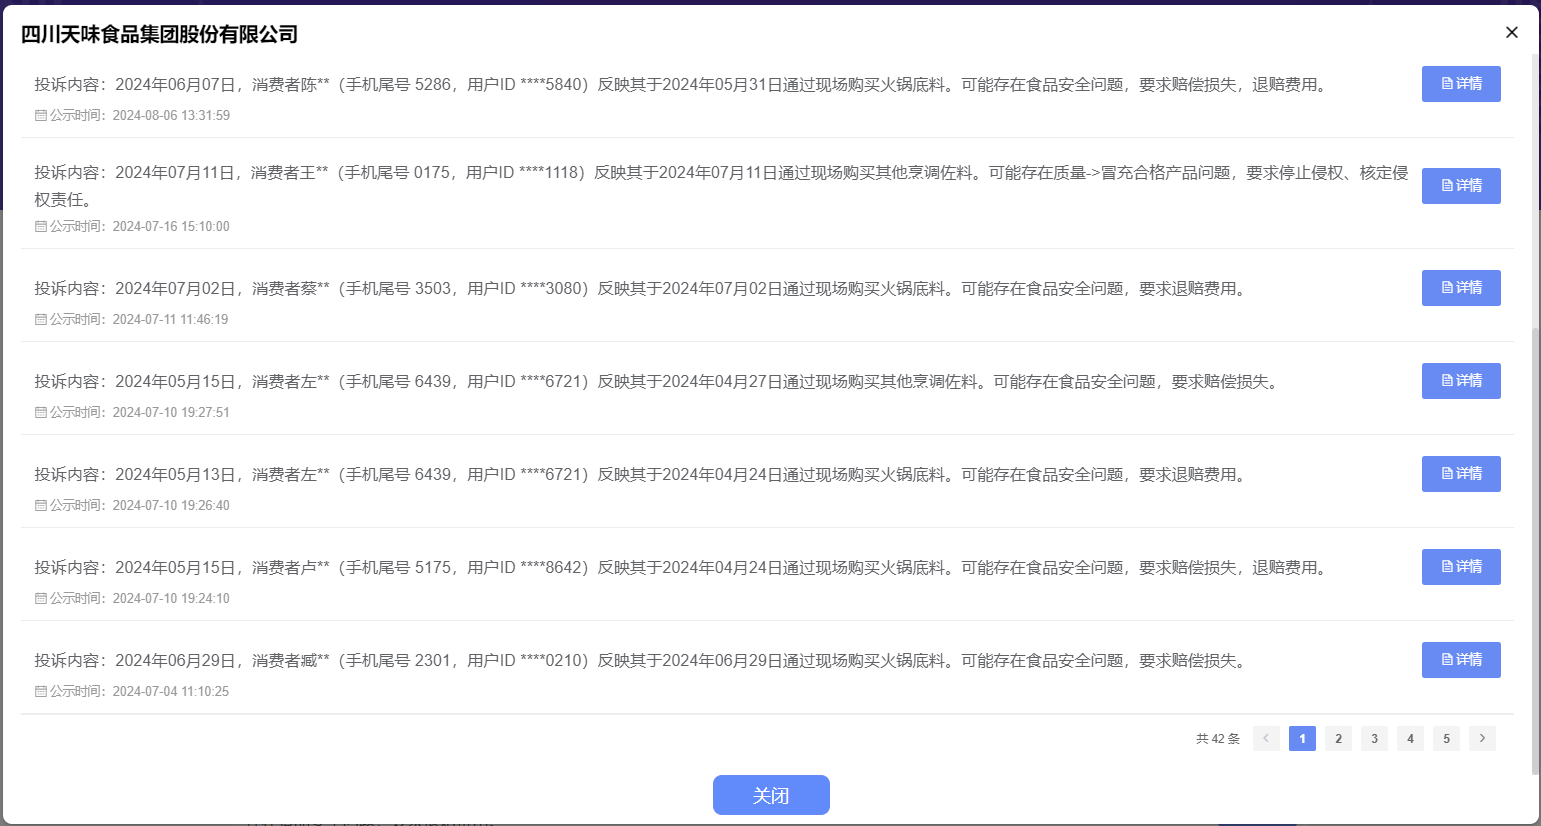This screenshot has height=826, width=1541.
Task: Click the next page arrow
Action: click(1482, 738)
